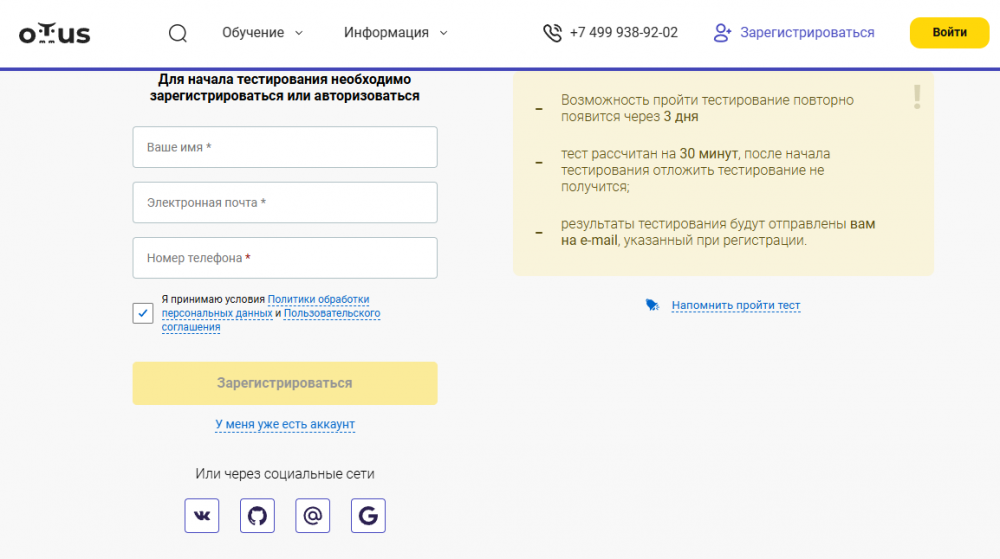Viewport: 1000px width, 559px height.
Task: Click the large Зарегистрироваться form button
Action: [285, 383]
